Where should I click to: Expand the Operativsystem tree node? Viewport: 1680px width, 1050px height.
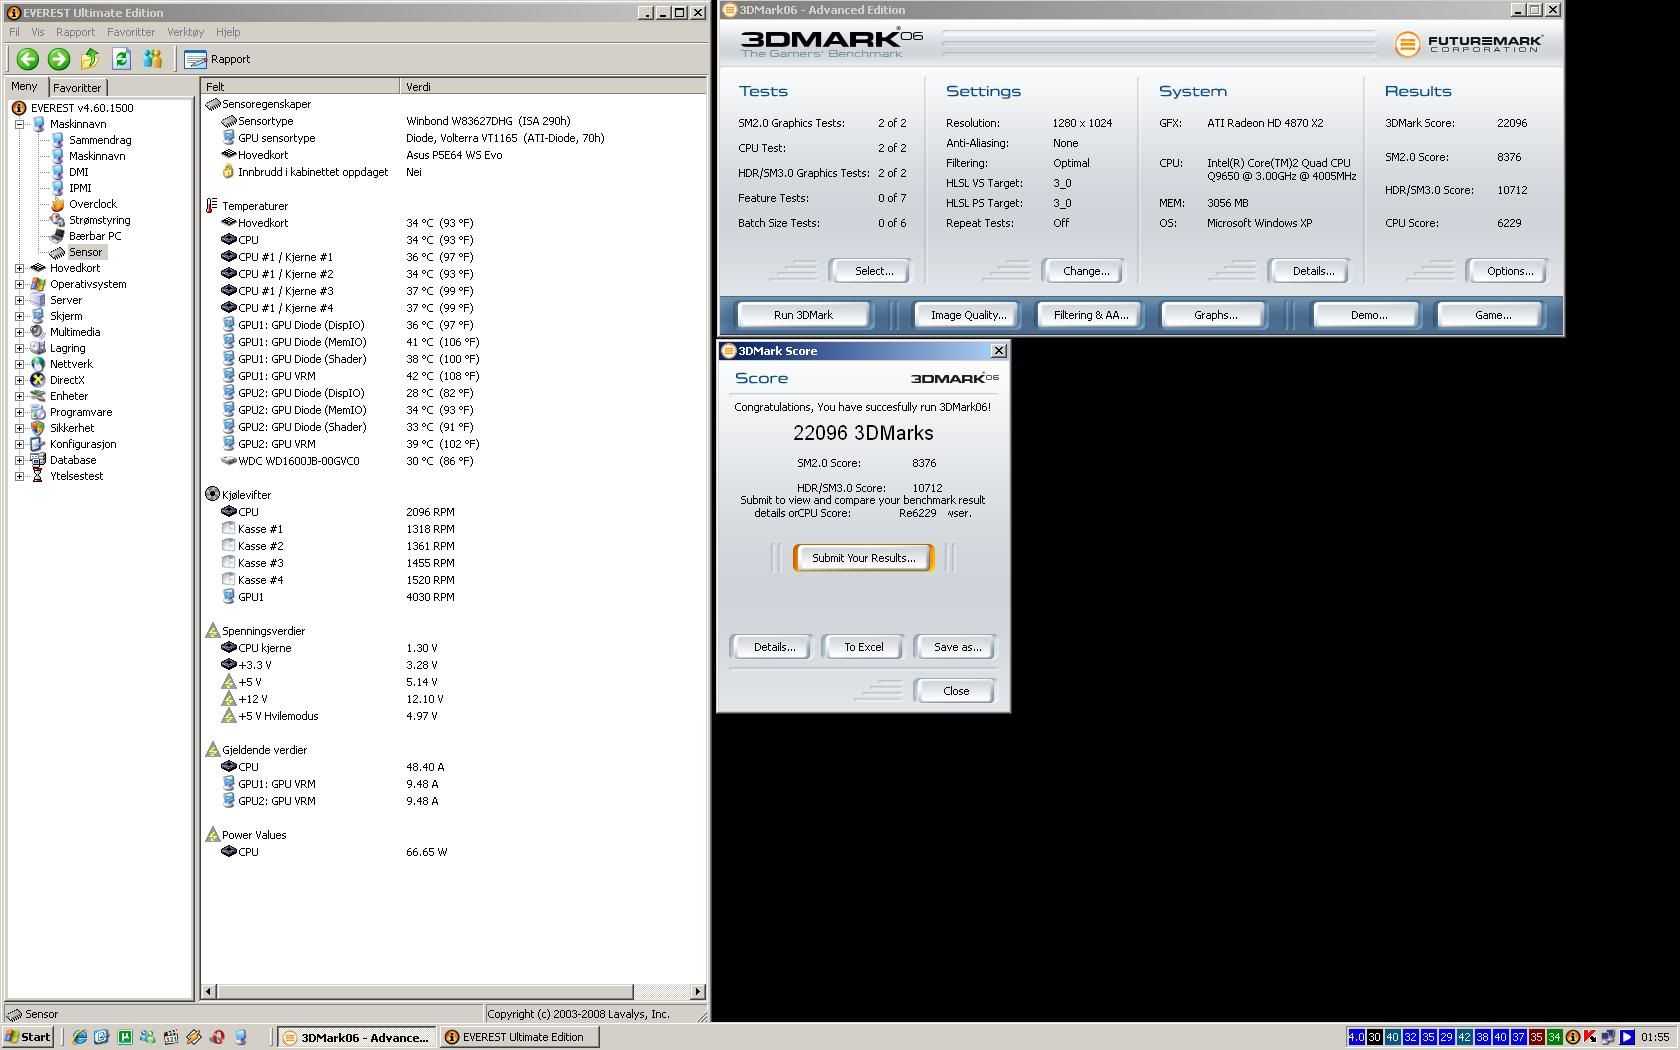[19, 284]
